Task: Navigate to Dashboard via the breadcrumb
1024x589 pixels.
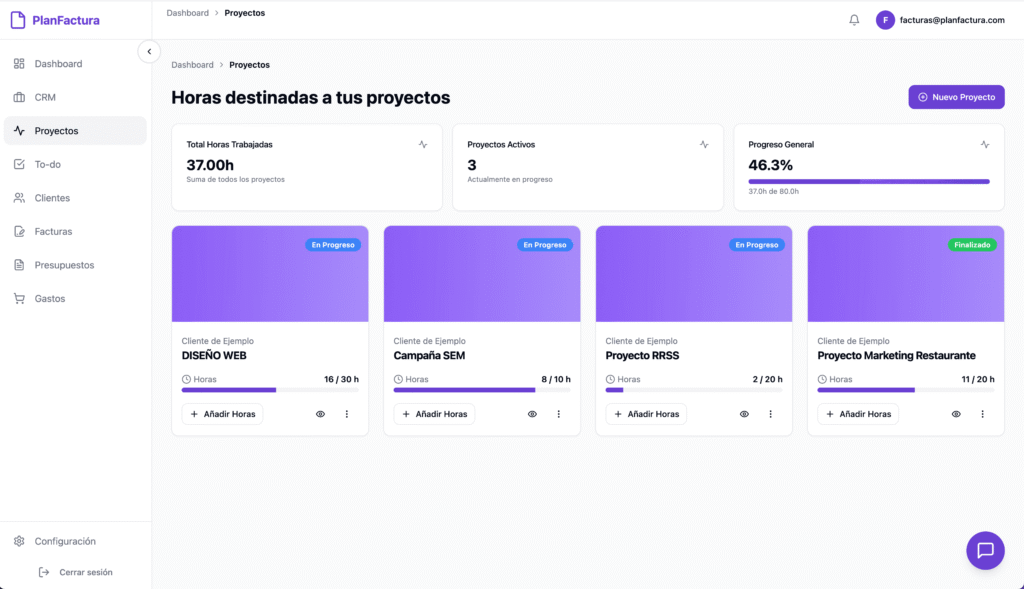Action: point(192,64)
